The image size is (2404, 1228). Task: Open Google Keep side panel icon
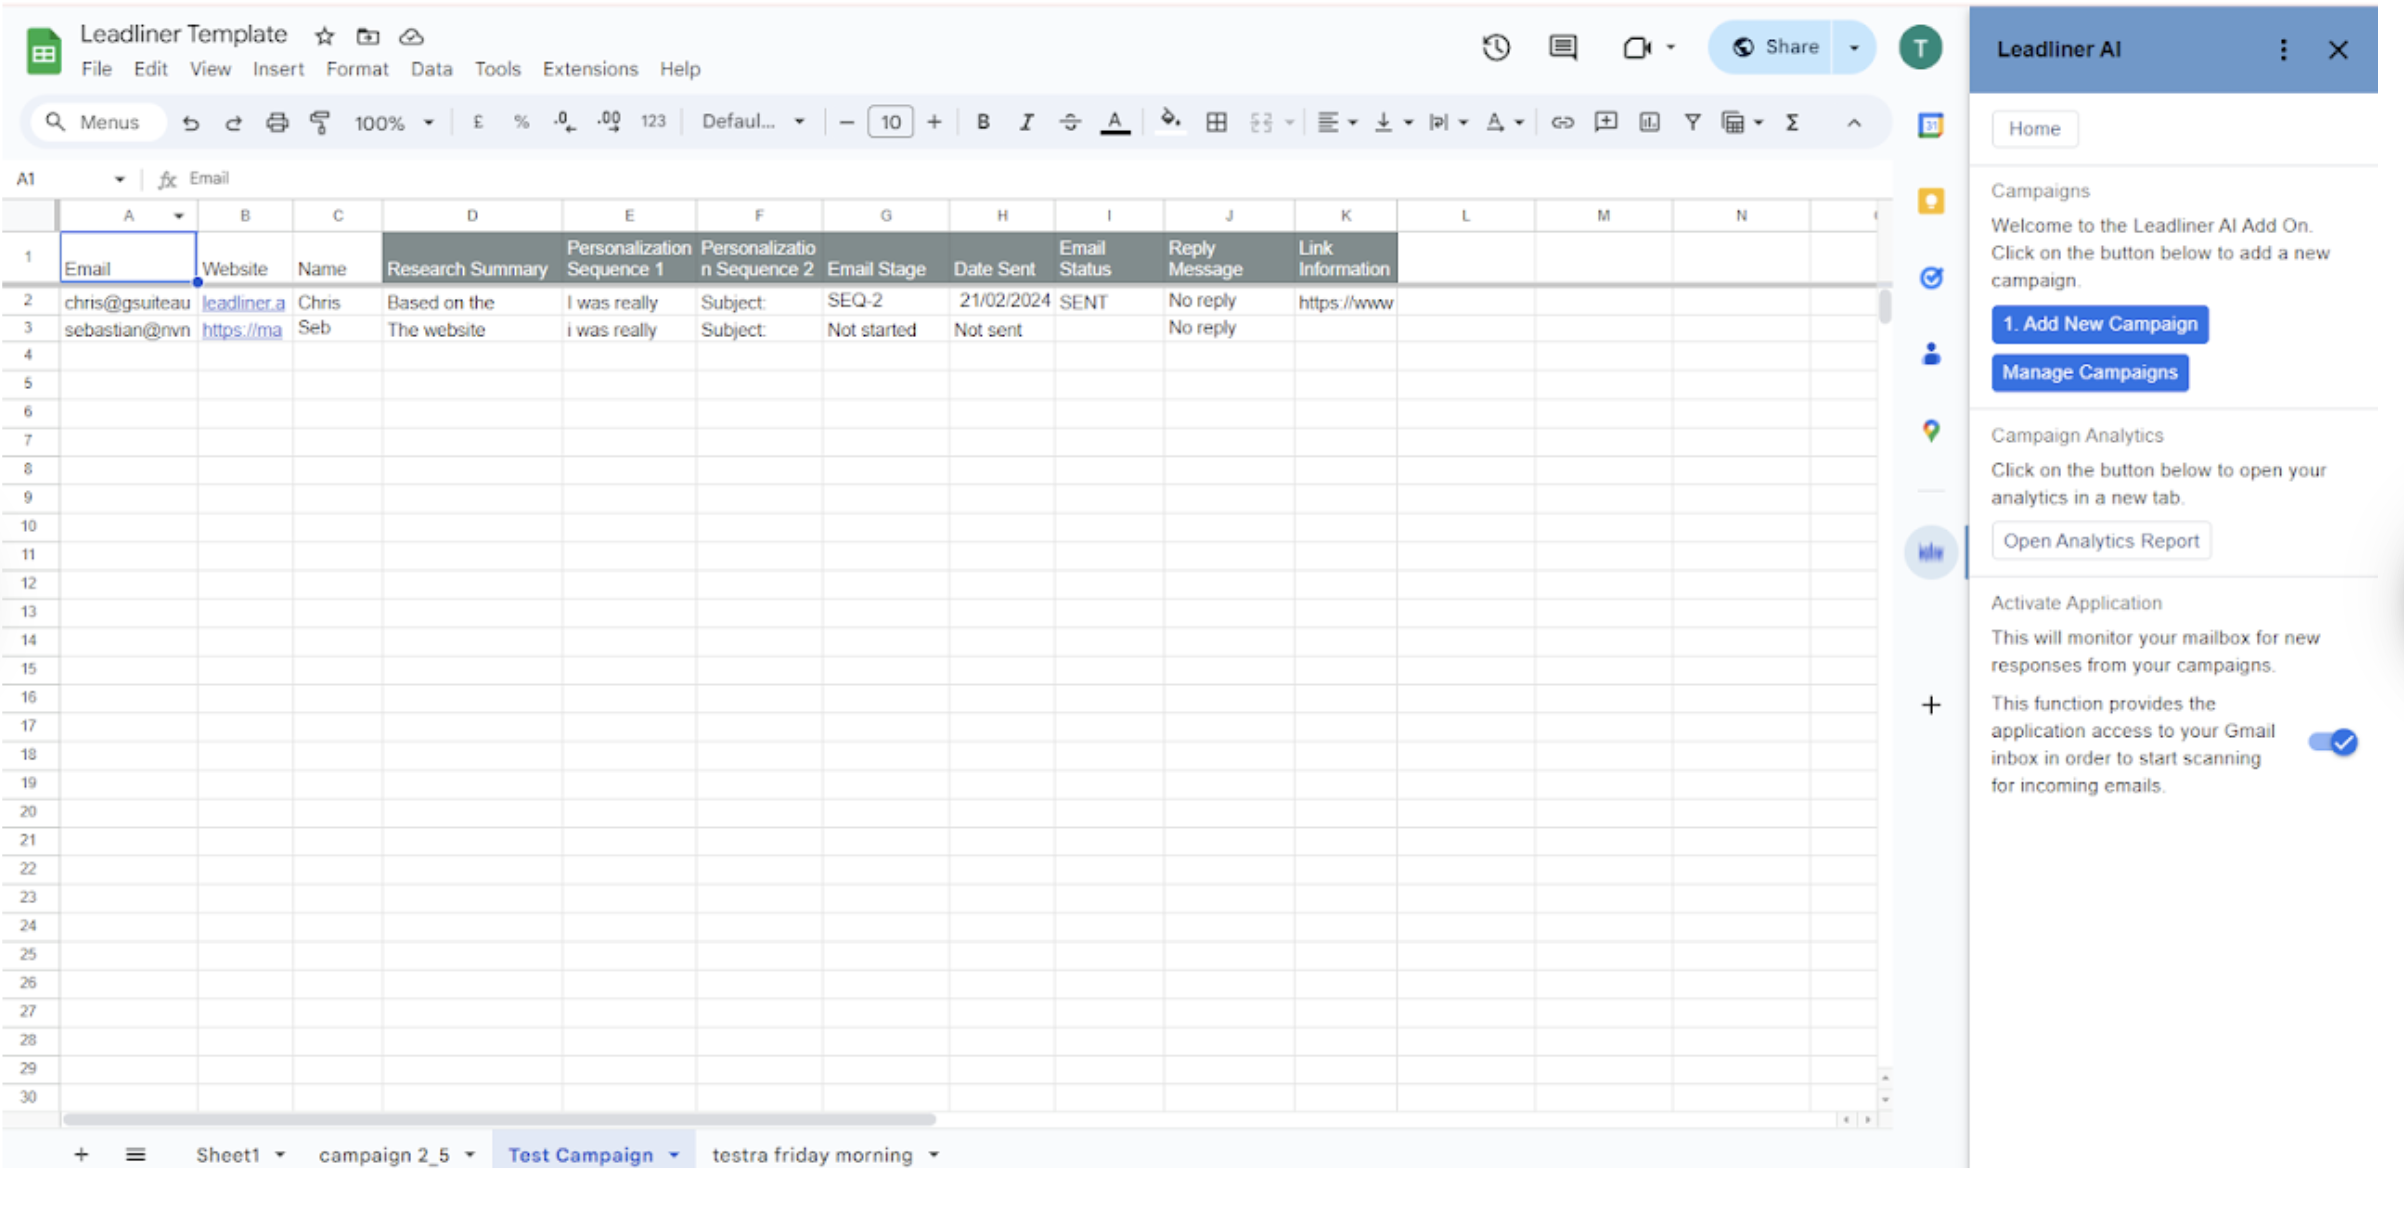pyautogui.click(x=1930, y=201)
